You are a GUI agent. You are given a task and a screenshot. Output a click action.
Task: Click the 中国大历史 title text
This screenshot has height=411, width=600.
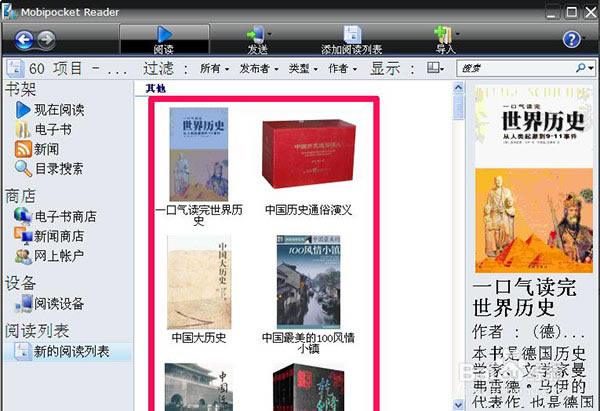(199, 338)
